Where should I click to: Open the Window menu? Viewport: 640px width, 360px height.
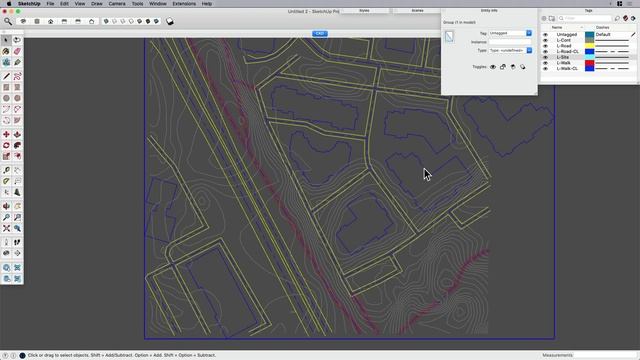(x=158, y=4)
